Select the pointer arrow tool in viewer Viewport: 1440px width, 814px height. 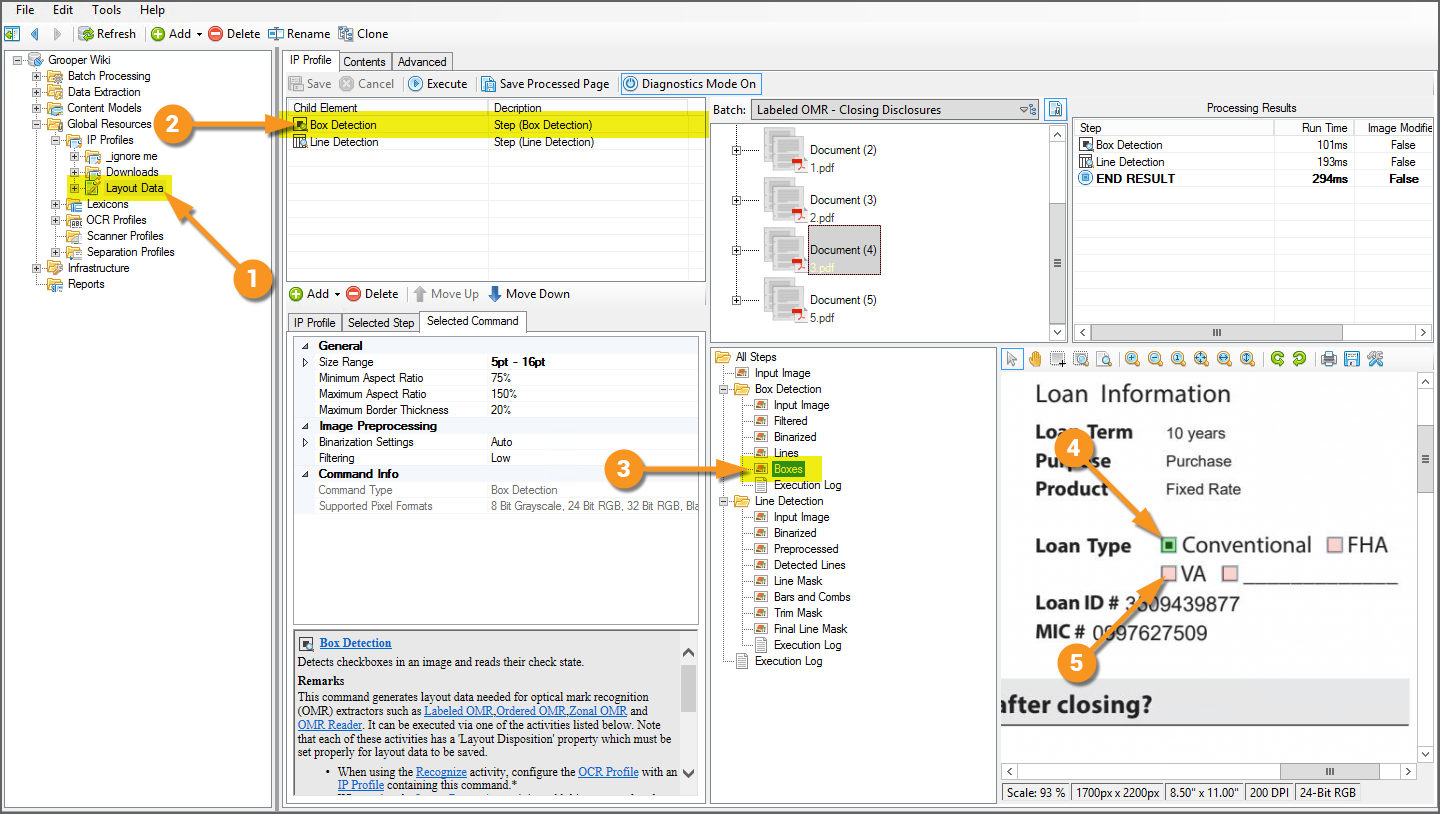(x=1012, y=359)
